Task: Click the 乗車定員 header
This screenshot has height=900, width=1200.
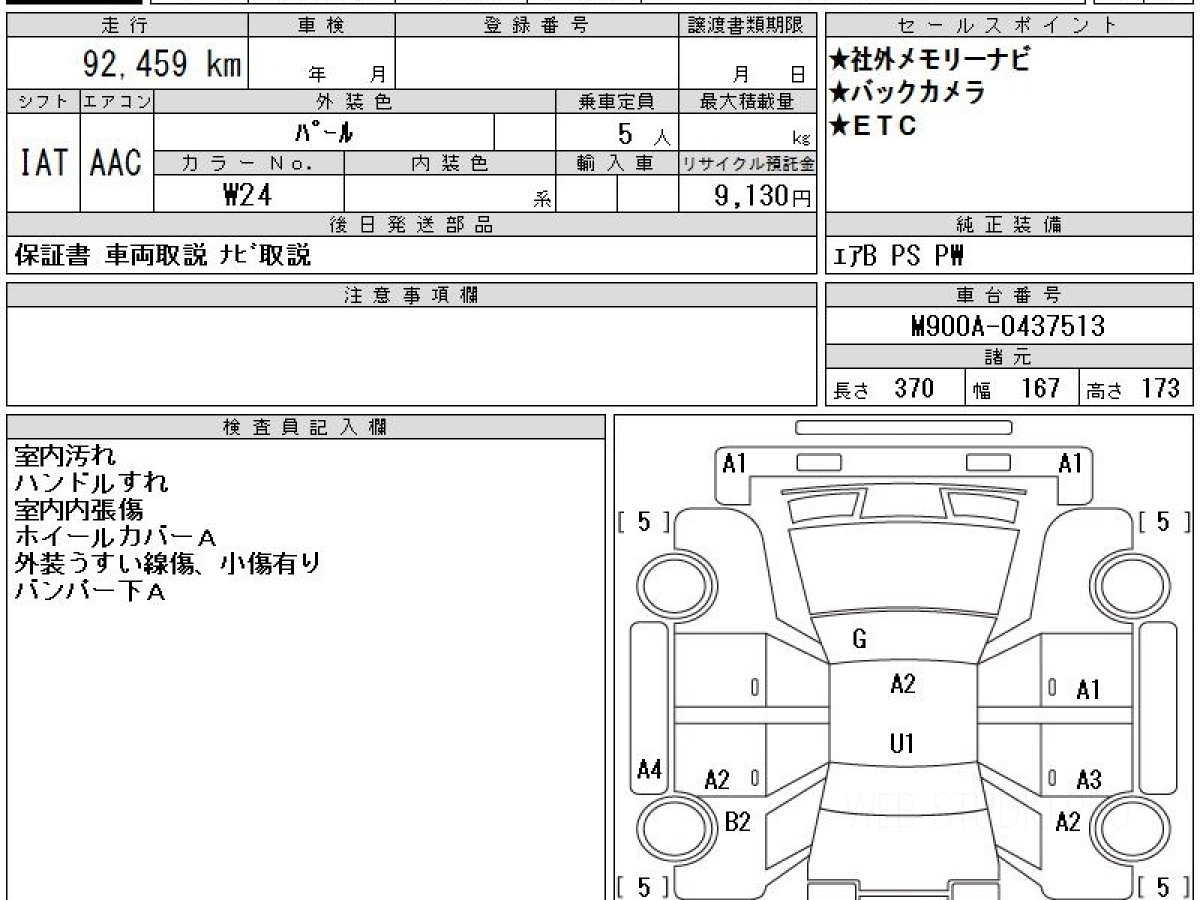Action: pyautogui.click(x=617, y=101)
